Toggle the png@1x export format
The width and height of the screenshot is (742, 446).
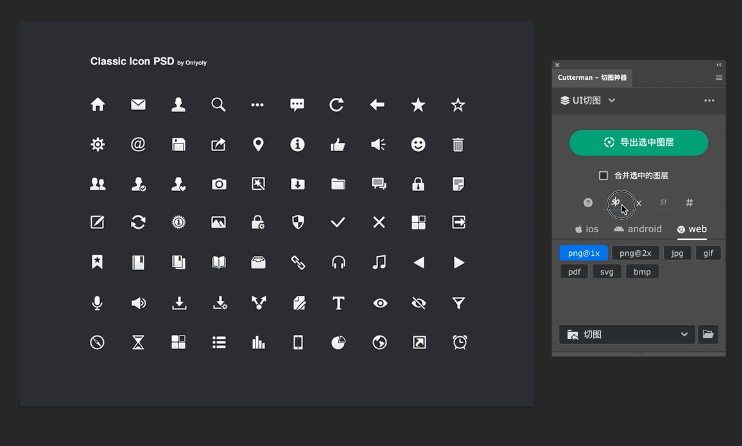(583, 254)
